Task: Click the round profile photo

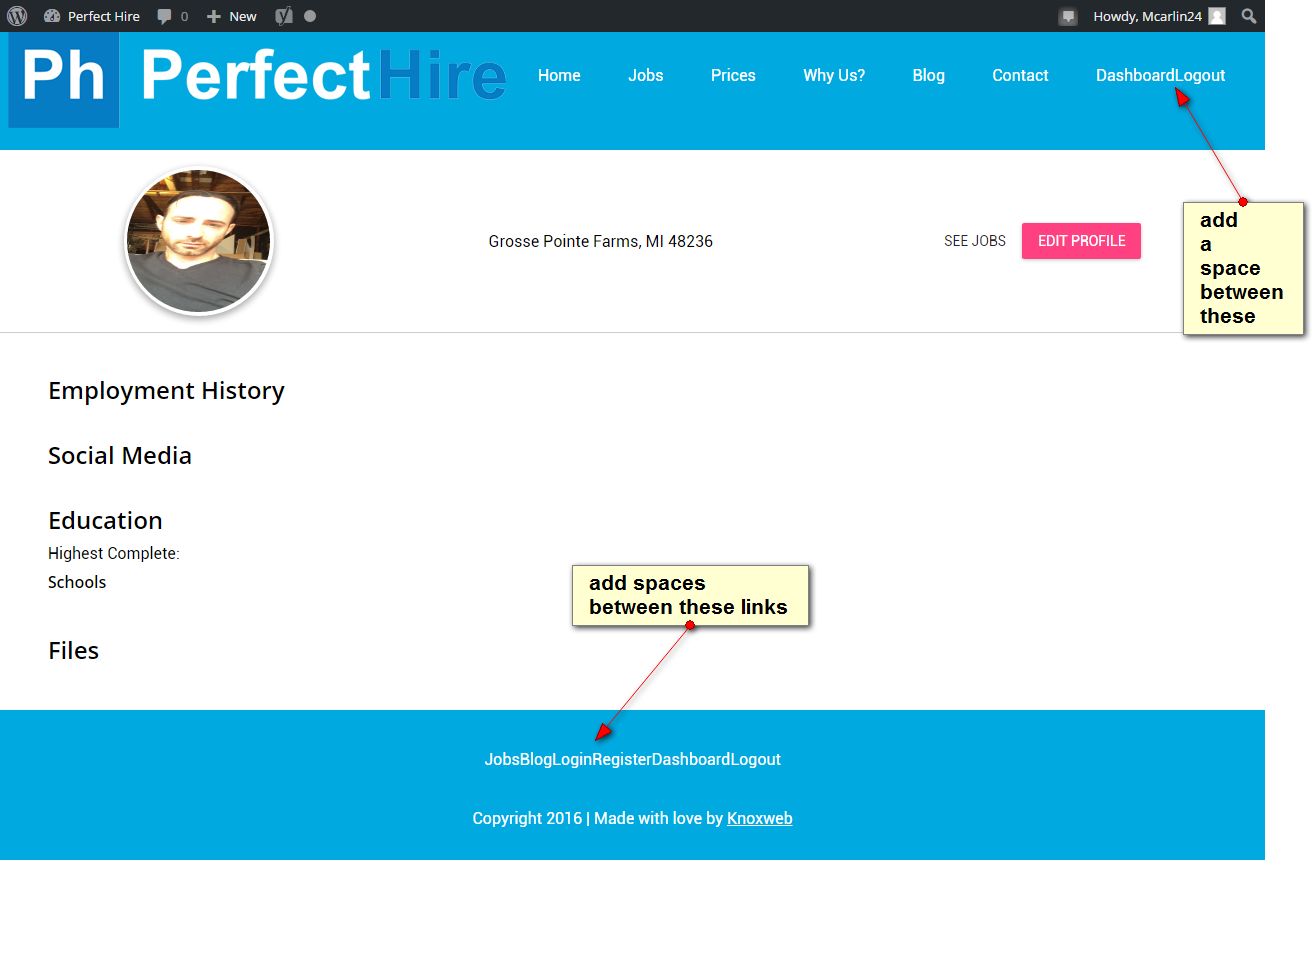Action: coord(199,241)
